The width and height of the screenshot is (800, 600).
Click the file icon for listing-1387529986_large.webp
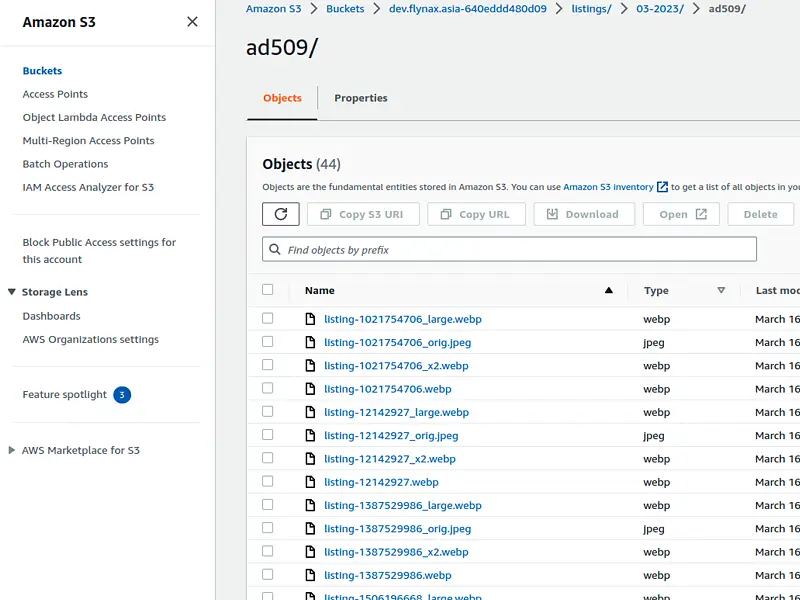tap(310, 506)
